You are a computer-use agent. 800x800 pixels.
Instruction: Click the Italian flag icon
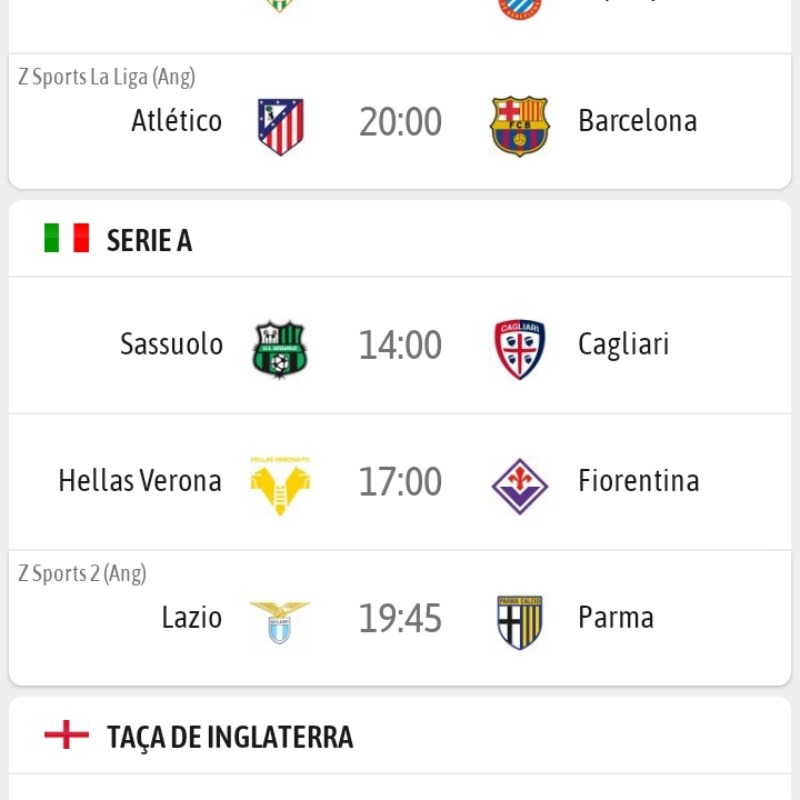coord(66,238)
